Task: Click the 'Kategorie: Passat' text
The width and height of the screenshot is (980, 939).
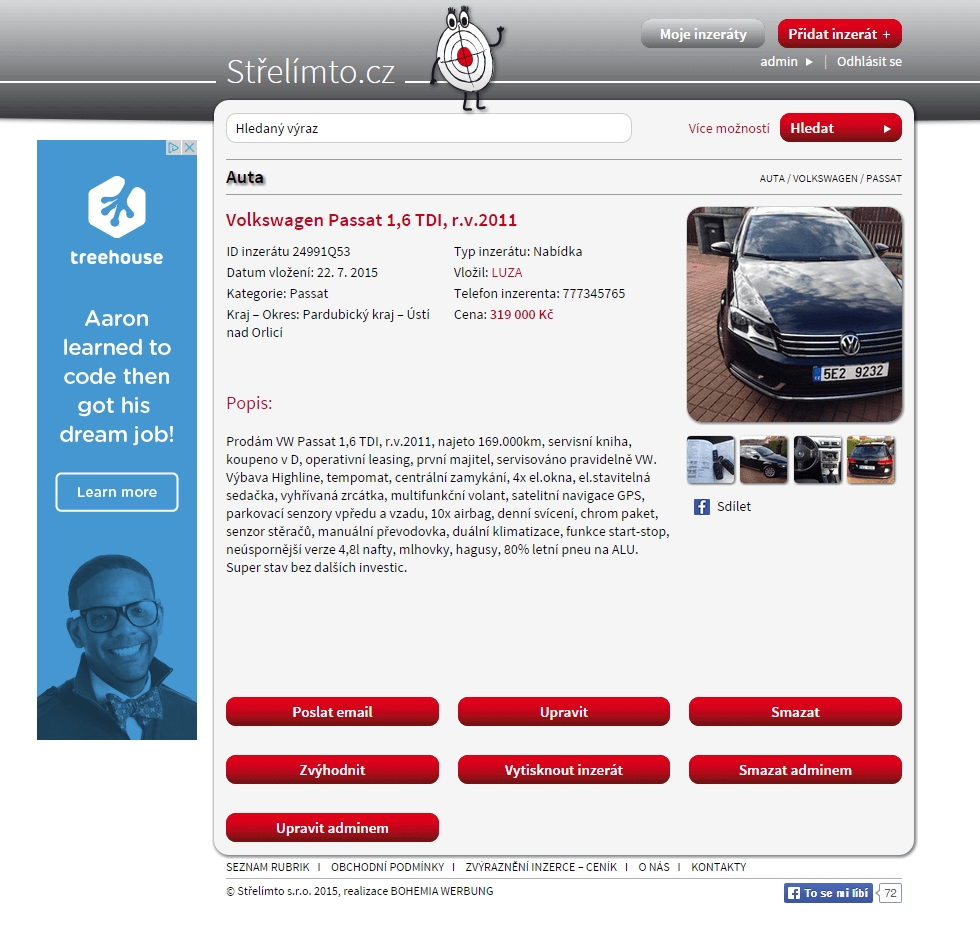Action: click(x=277, y=293)
